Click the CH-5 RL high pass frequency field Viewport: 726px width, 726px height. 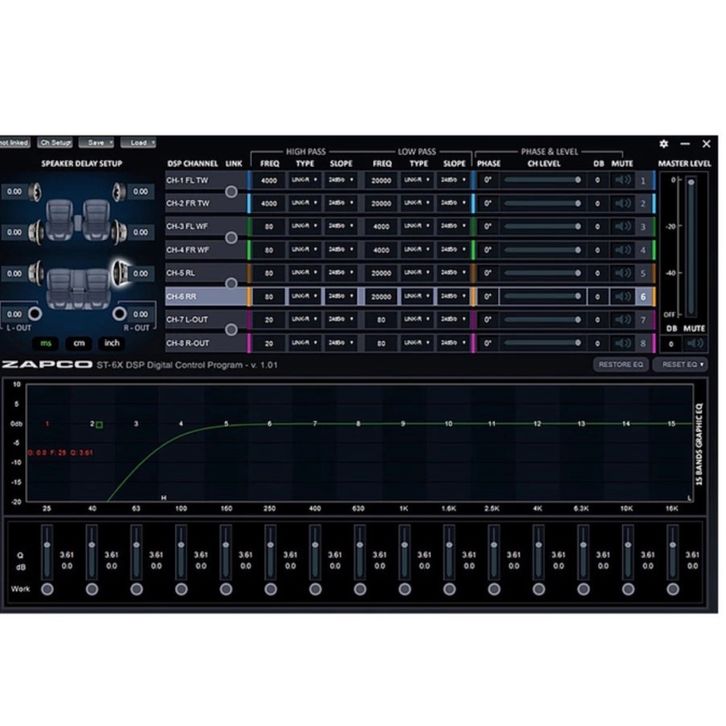pos(270,273)
